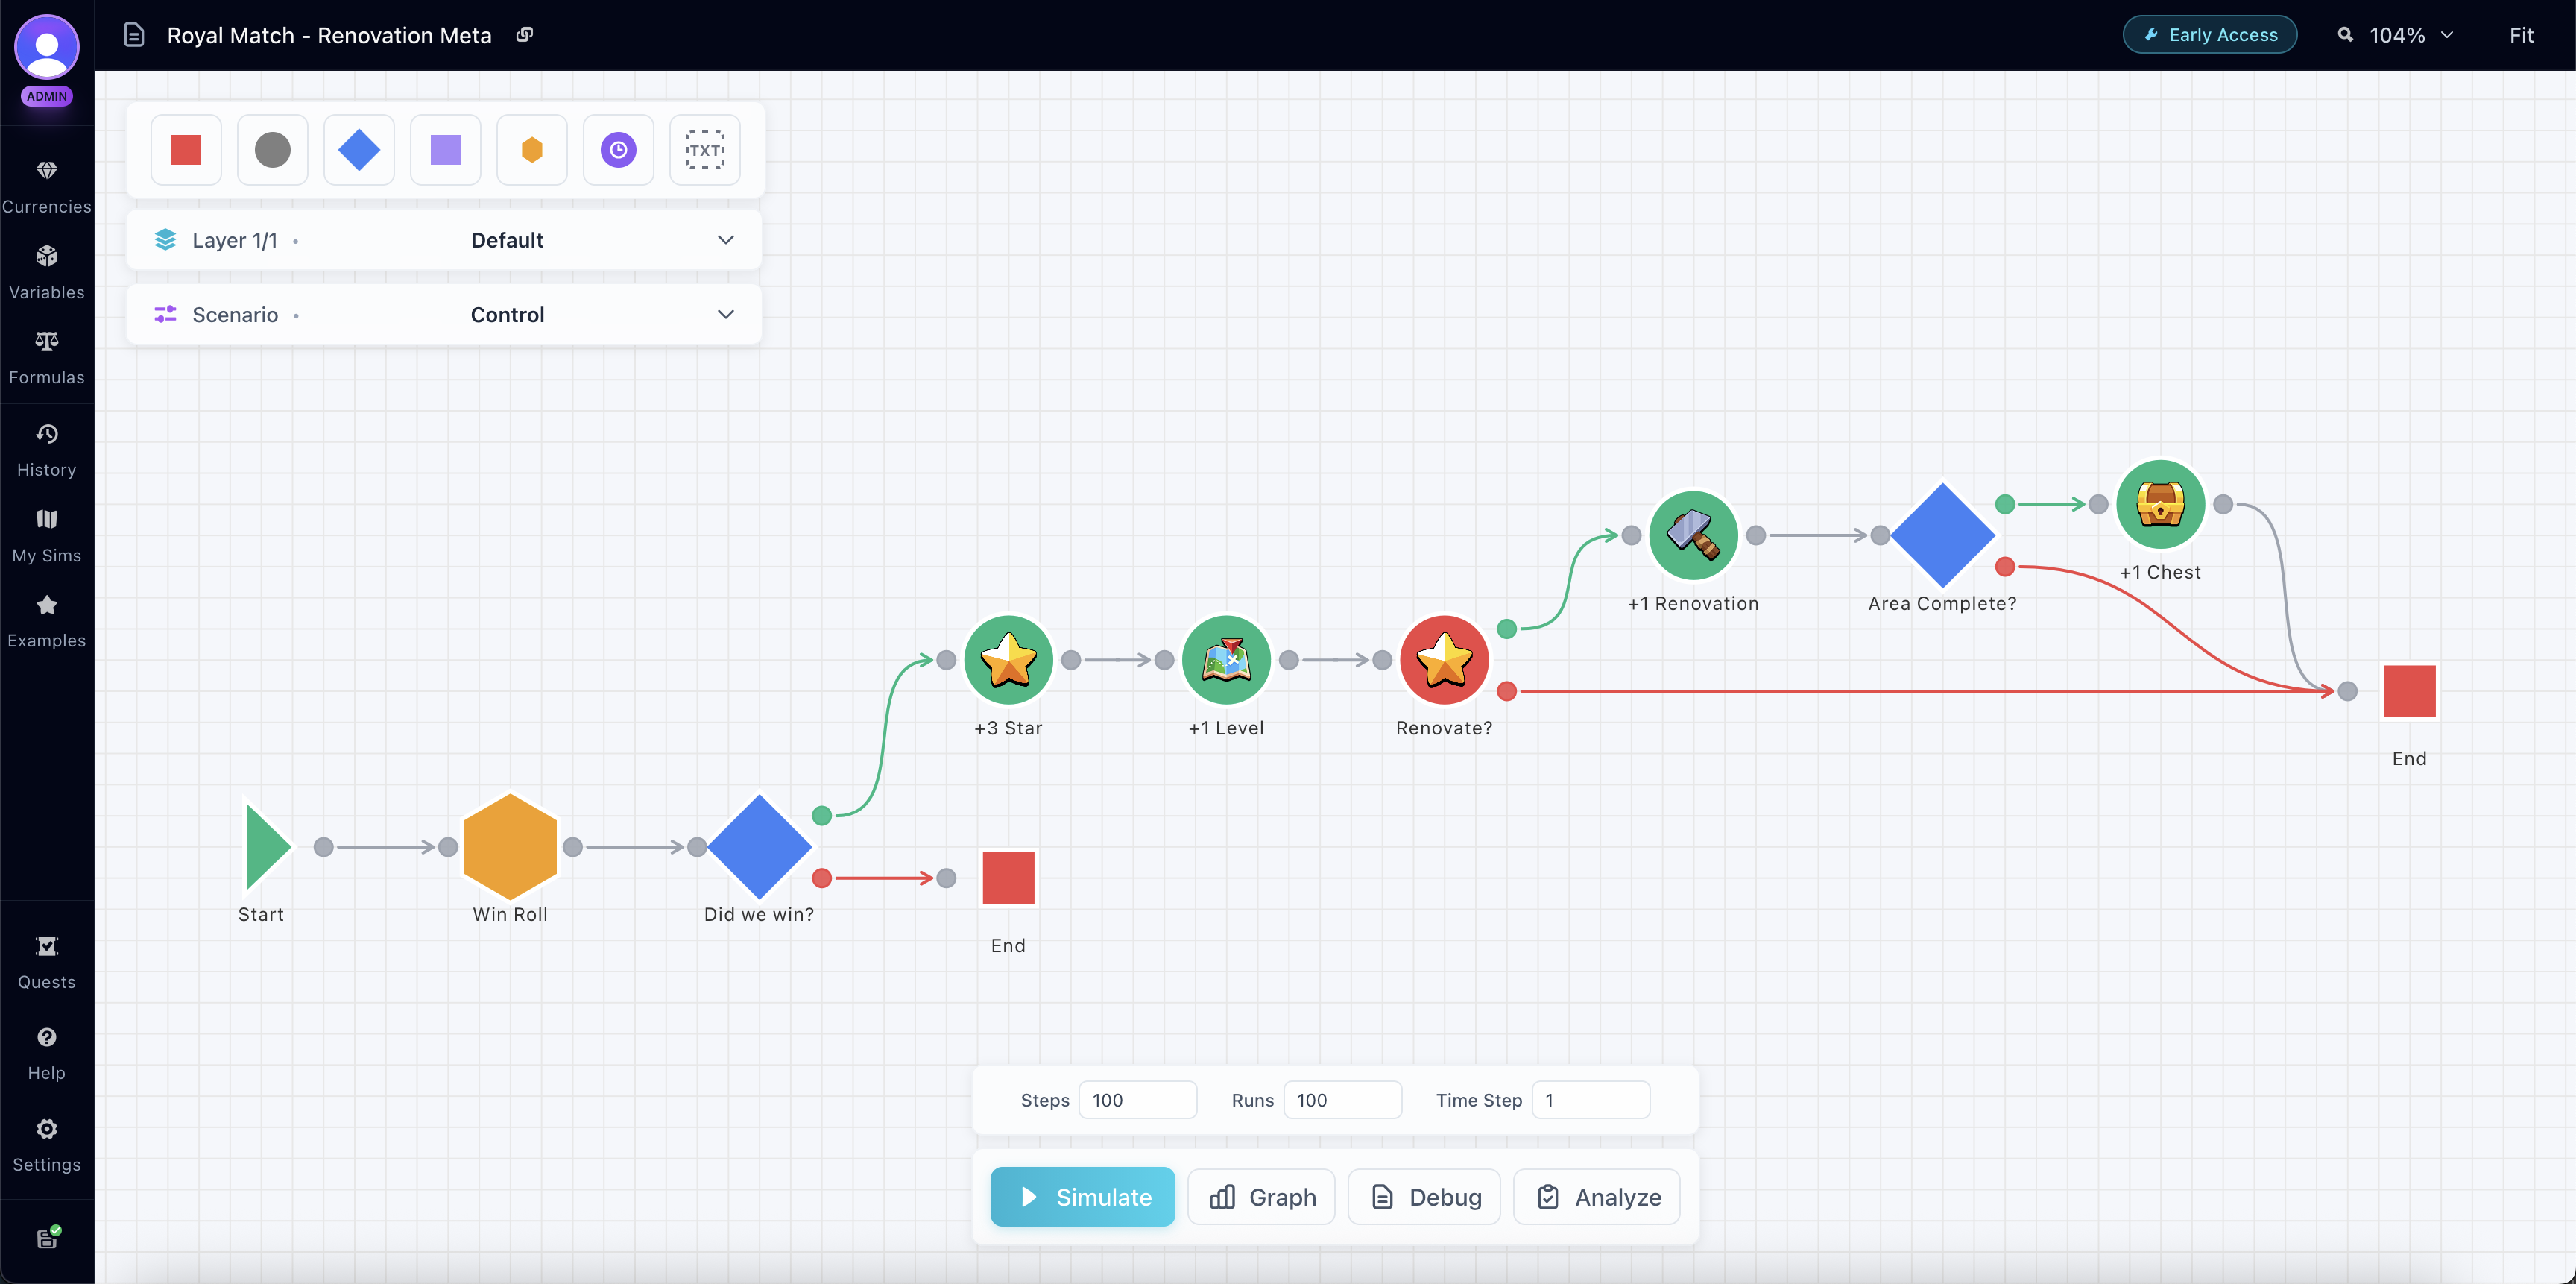The image size is (2576, 1284).
Task: Click the Early Access badge
Action: (x=2209, y=35)
